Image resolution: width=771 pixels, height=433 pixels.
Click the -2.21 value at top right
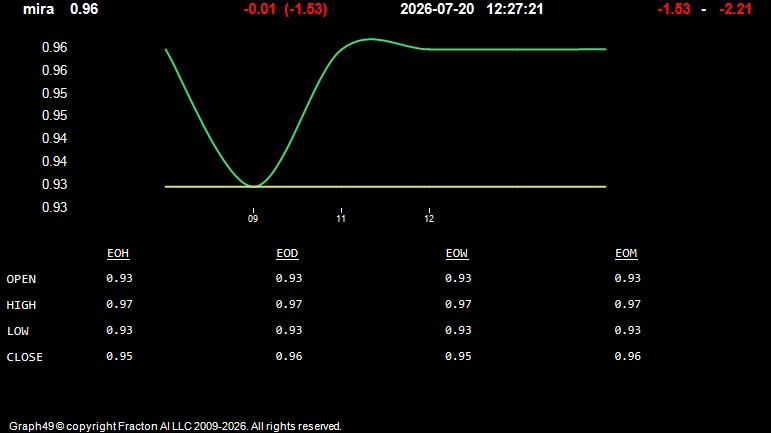[x=735, y=9]
